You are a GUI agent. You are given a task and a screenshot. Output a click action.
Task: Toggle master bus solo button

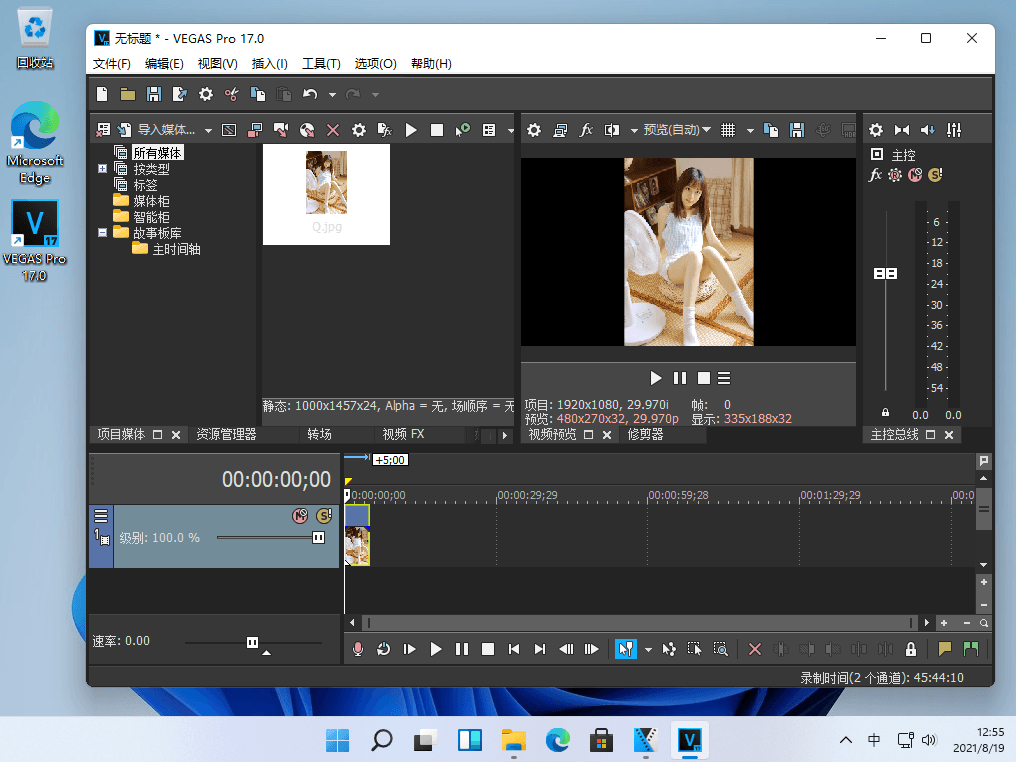click(935, 175)
